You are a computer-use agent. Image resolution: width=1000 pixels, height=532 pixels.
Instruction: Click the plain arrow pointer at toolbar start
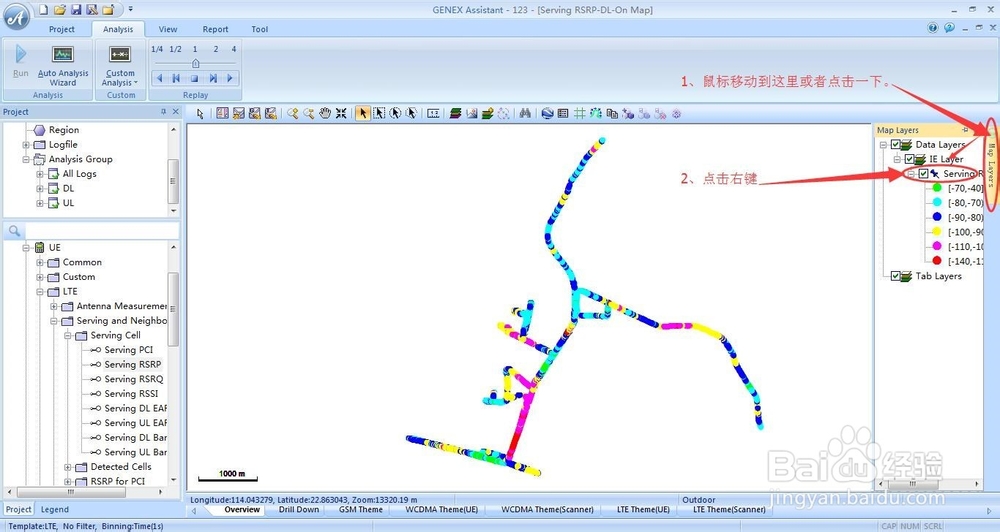pyautogui.click(x=200, y=113)
